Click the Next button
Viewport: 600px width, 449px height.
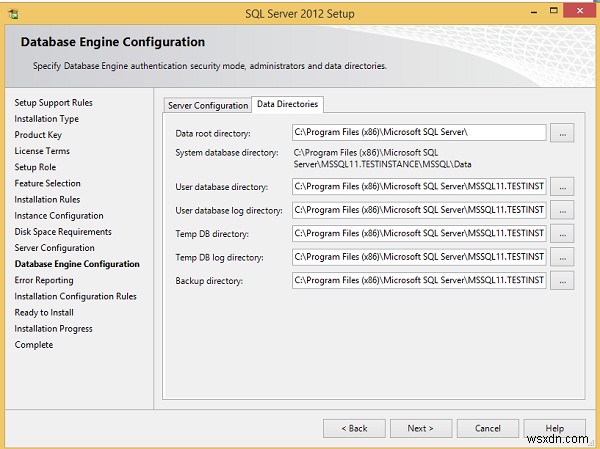421,428
